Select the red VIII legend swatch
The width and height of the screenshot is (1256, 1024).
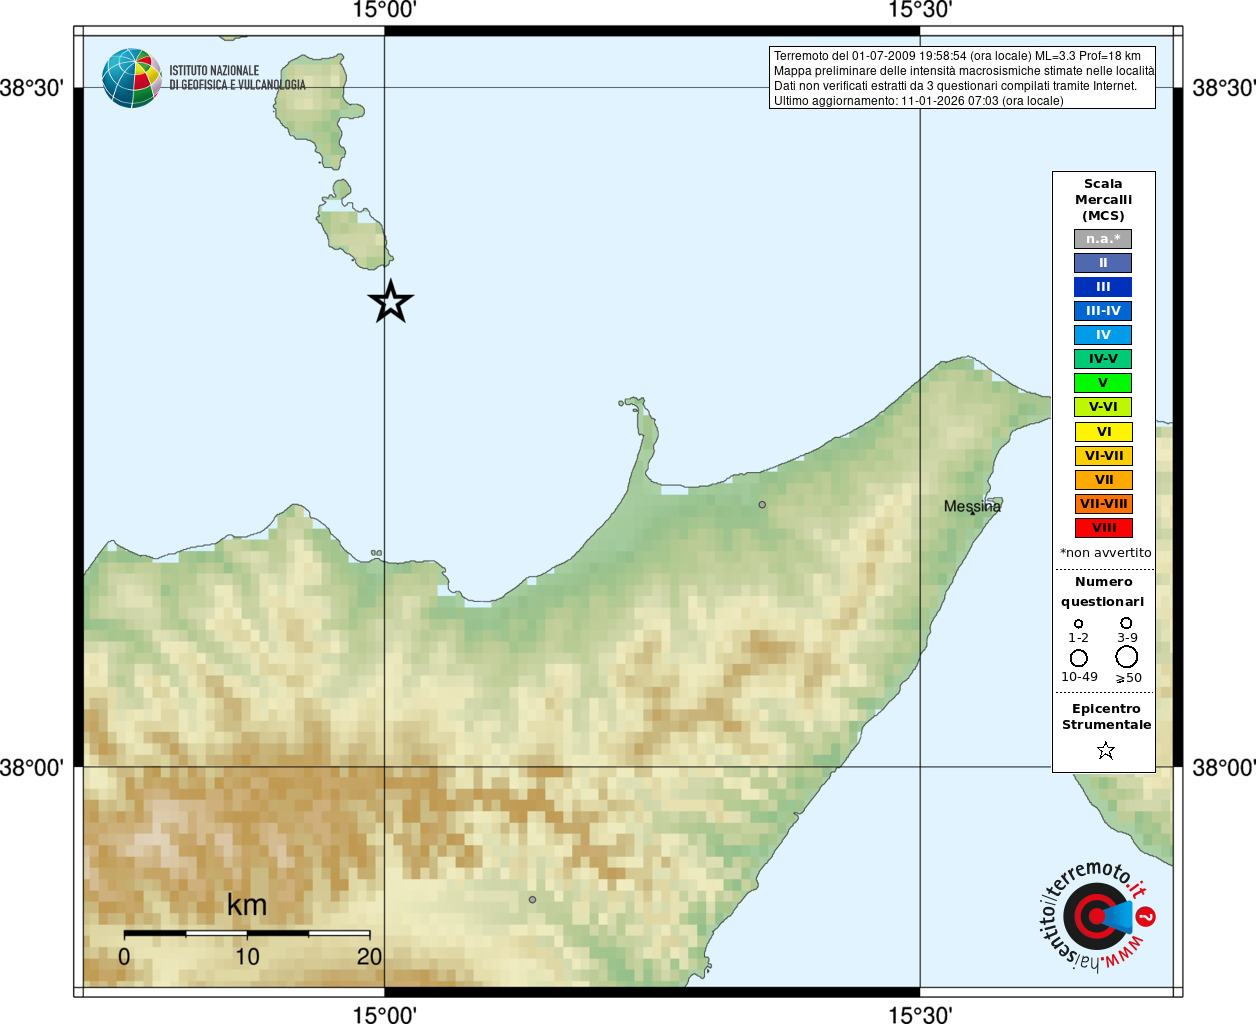pyautogui.click(x=1103, y=528)
